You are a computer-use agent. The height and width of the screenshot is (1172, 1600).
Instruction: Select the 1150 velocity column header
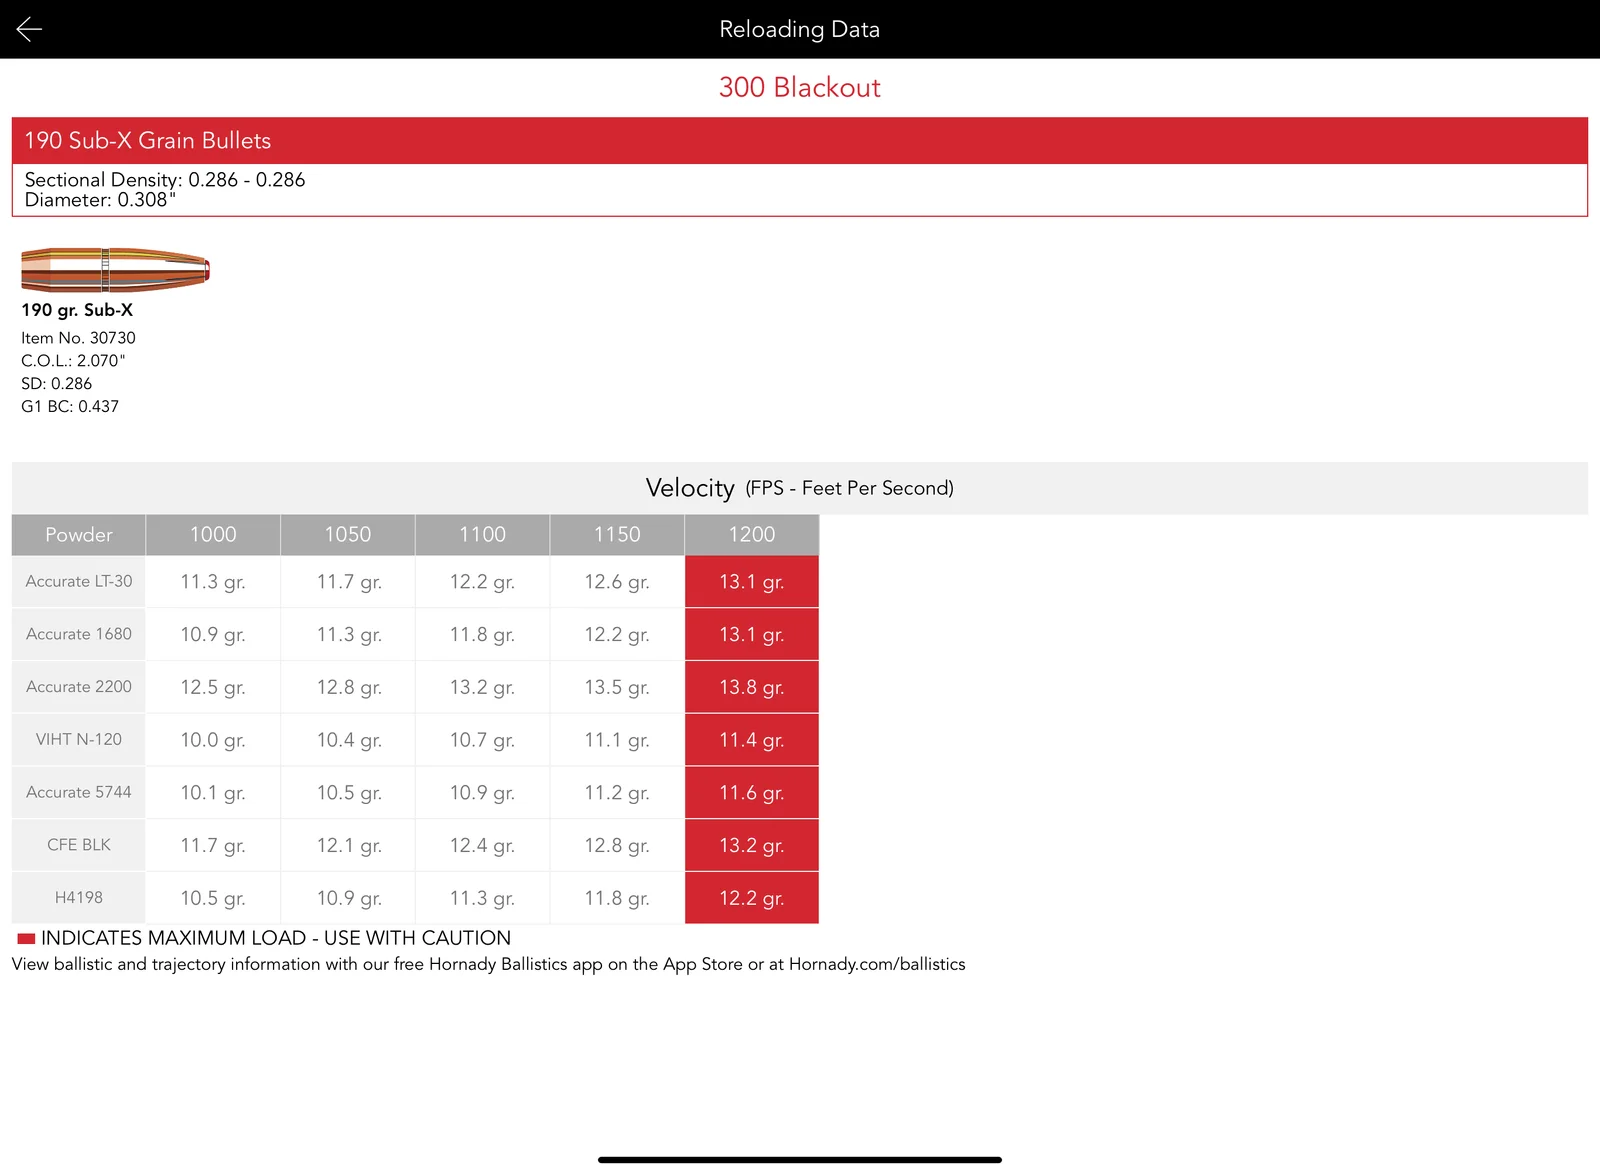(617, 535)
